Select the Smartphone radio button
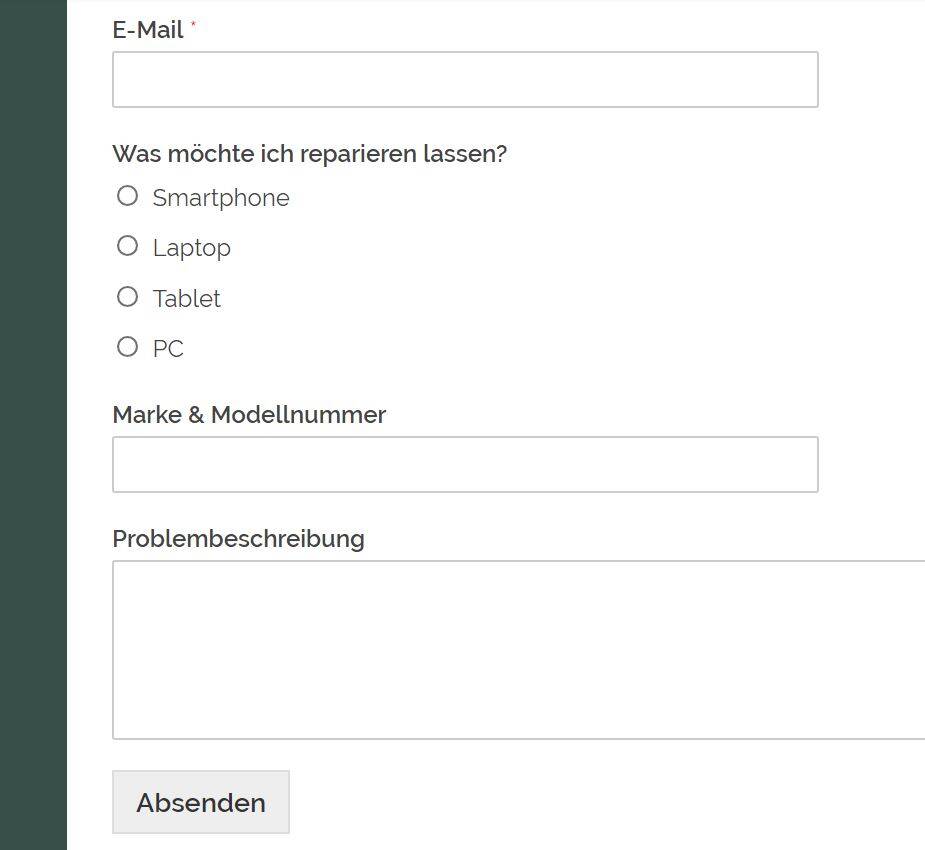 127,196
